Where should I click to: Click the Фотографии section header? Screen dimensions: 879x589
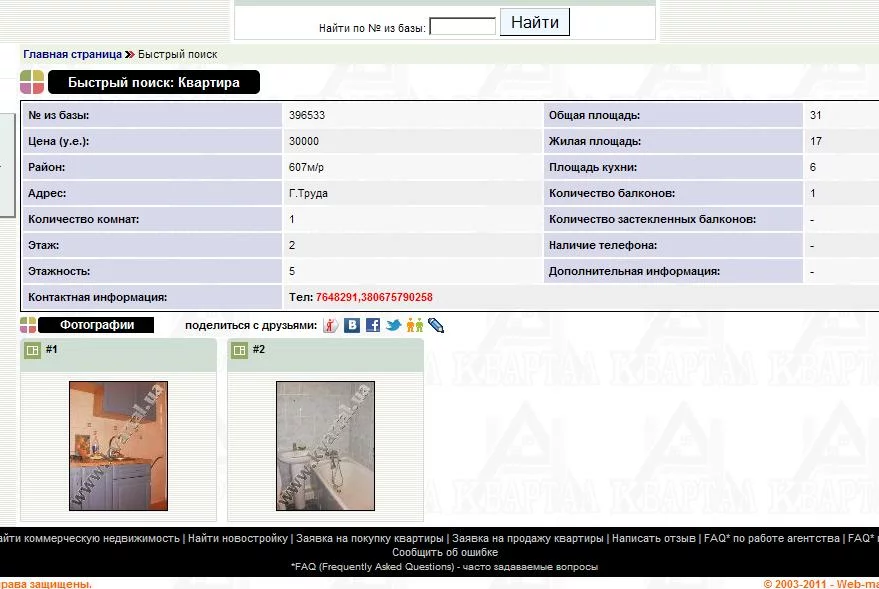tap(96, 325)
